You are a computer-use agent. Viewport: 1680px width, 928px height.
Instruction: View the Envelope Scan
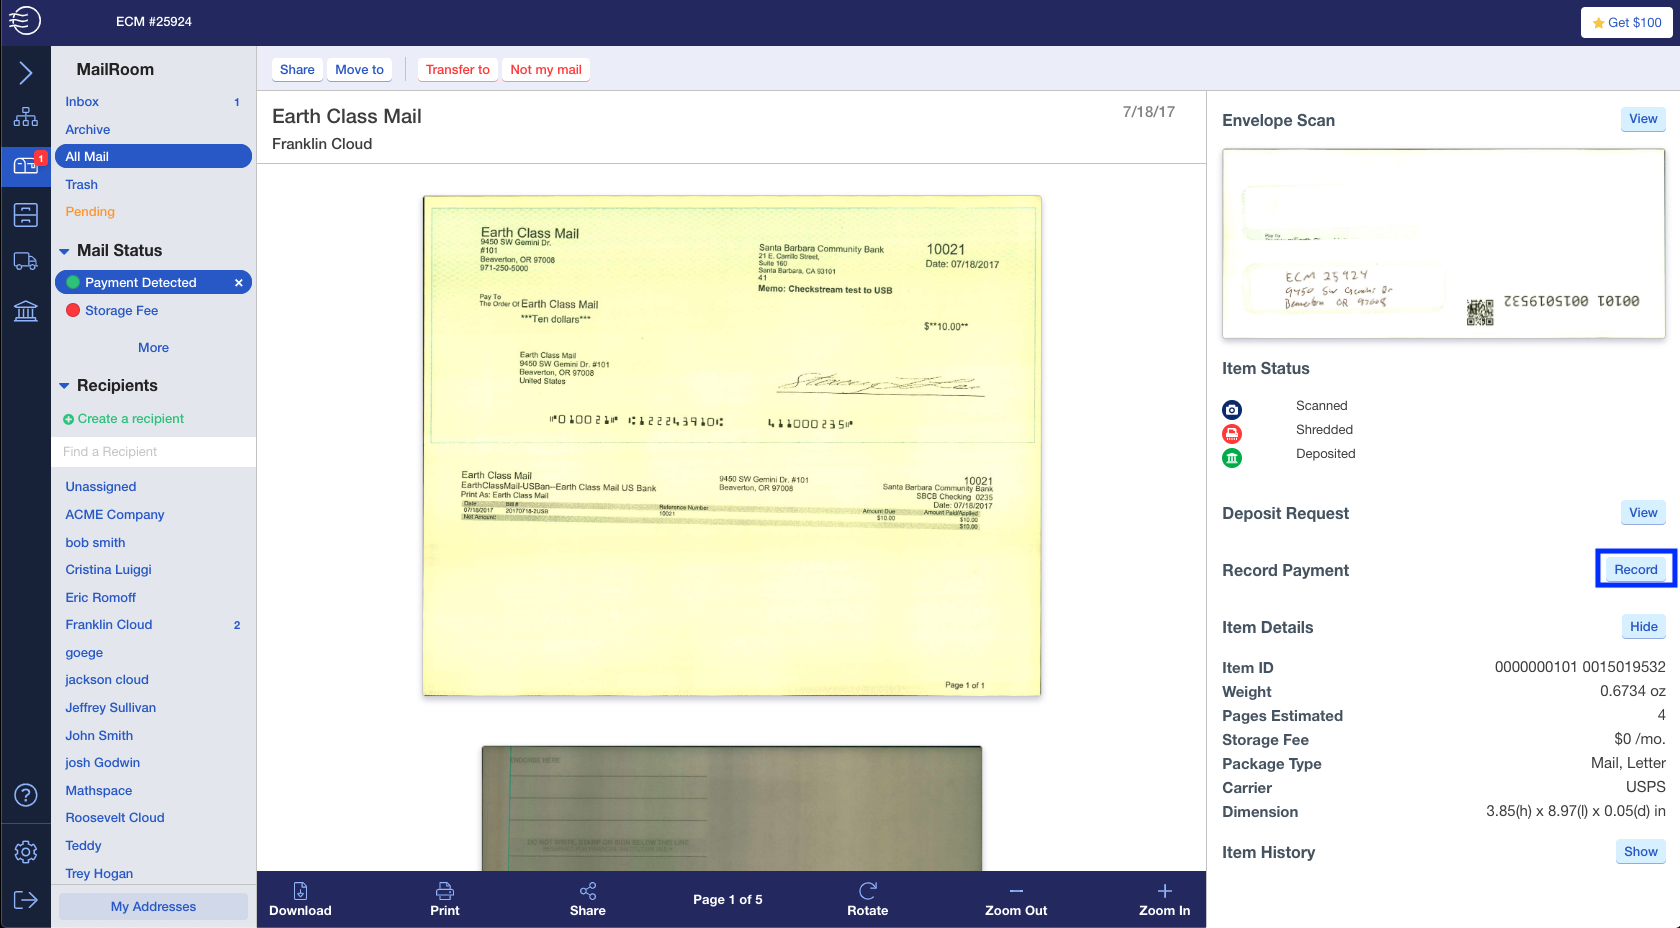[x=1643, y=119]
